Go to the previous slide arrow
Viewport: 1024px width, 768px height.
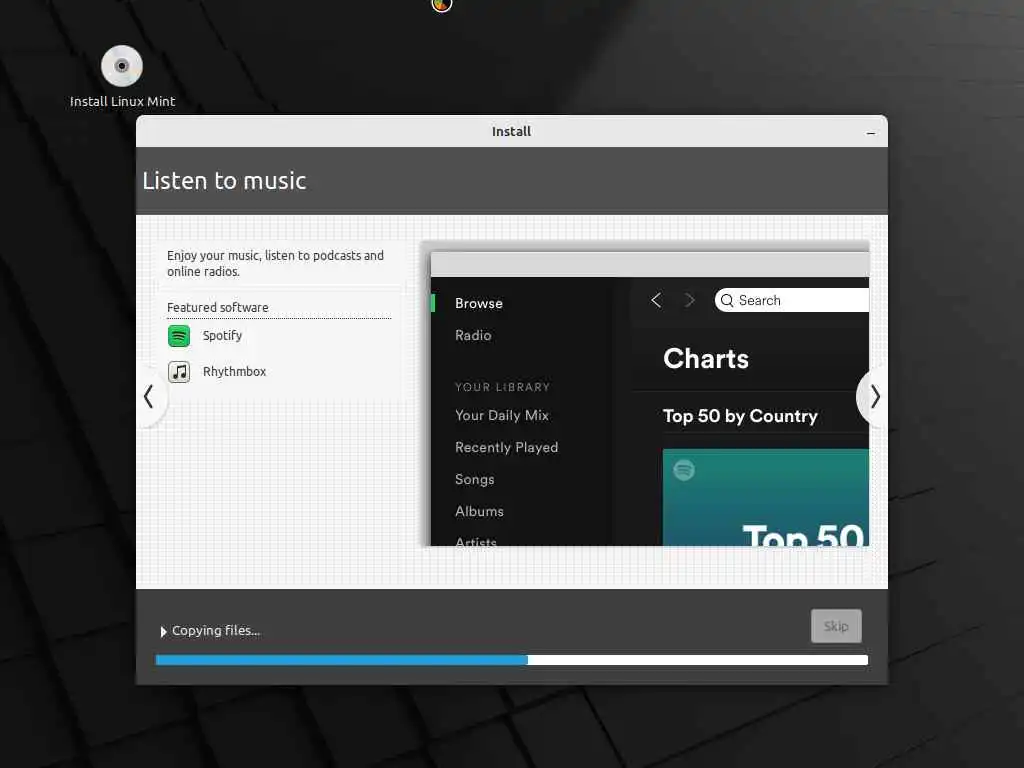click(150, 396)
